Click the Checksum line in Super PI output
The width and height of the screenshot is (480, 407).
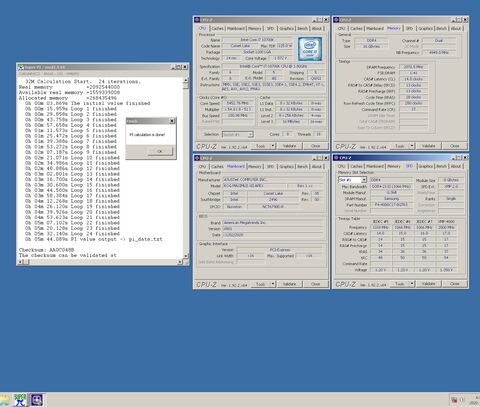(x=46, y=250)
